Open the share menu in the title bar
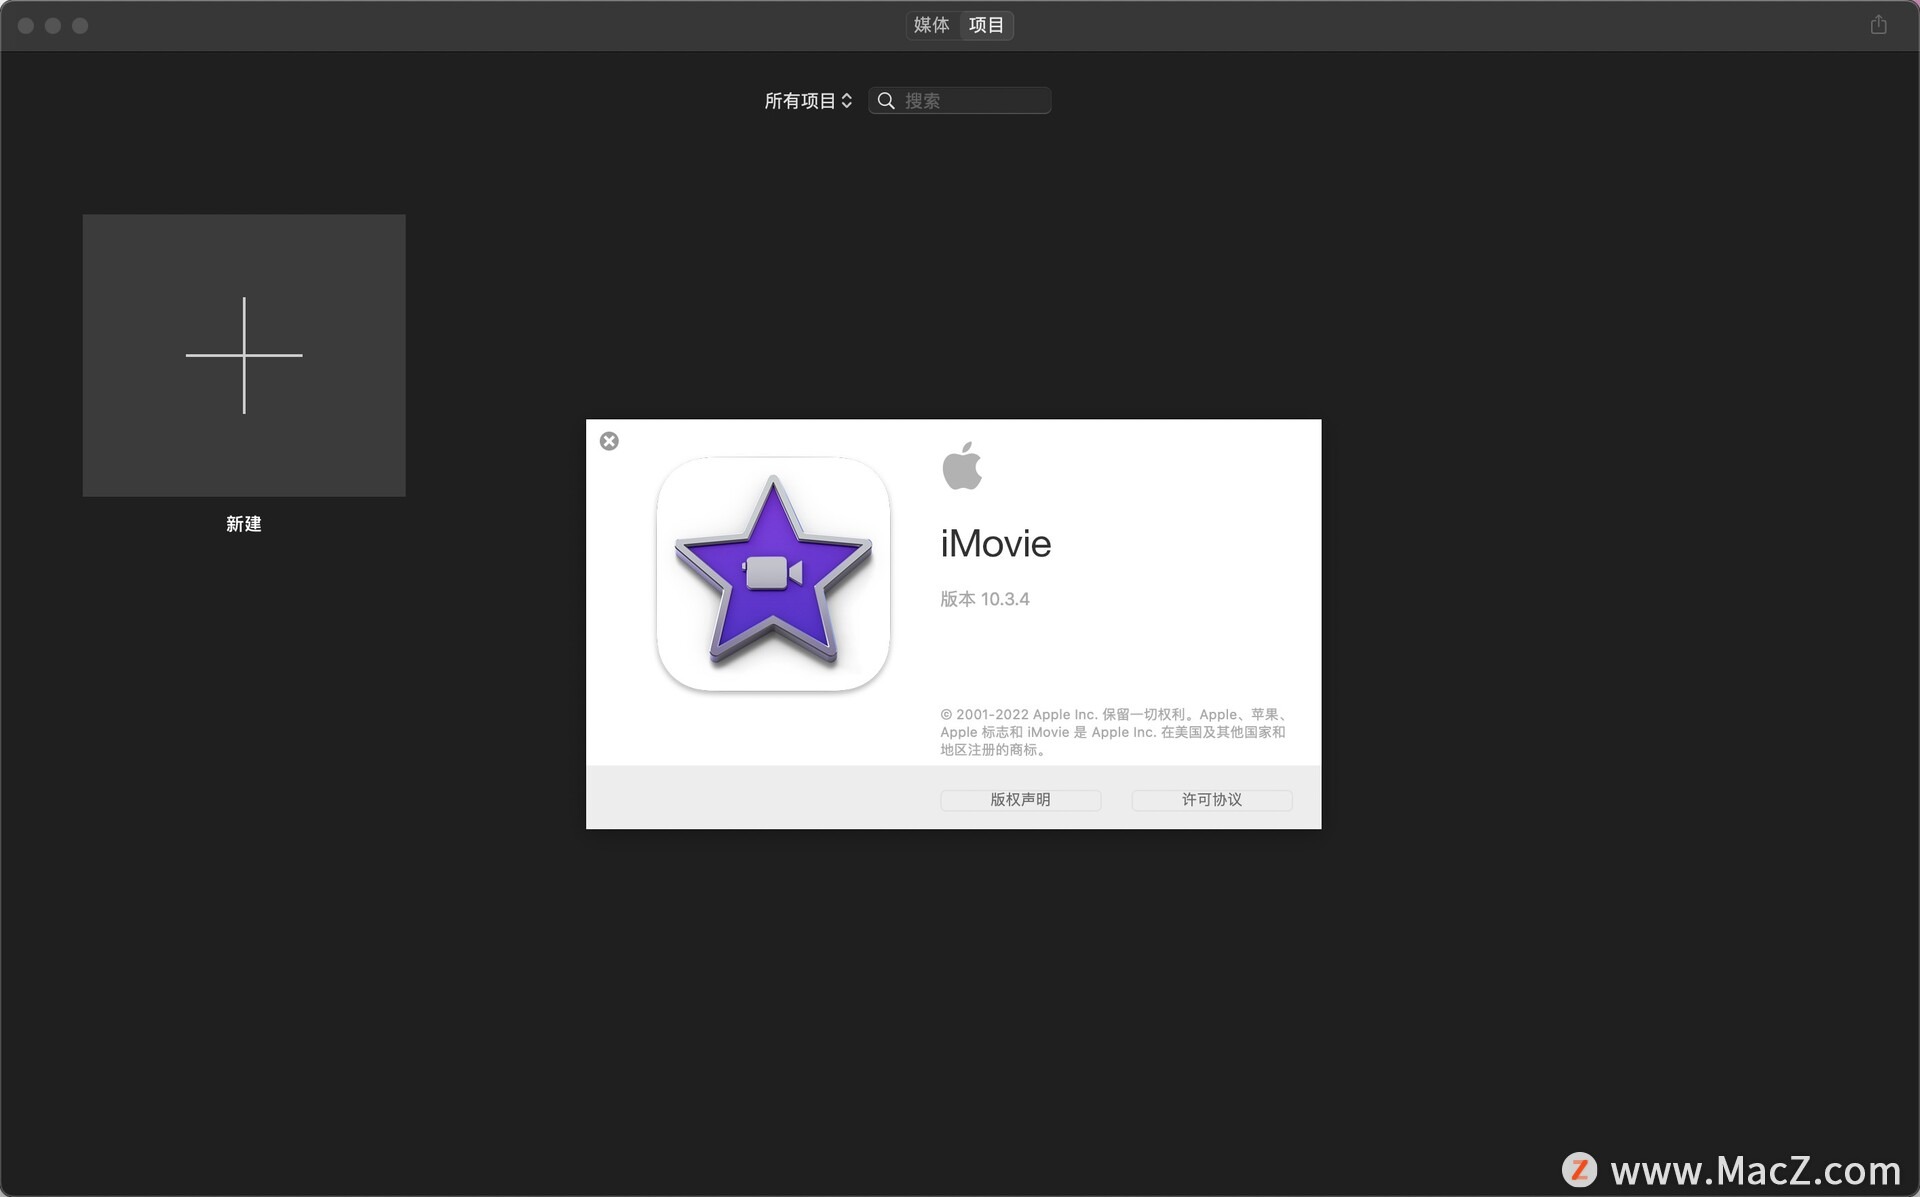 point(1878,25)
